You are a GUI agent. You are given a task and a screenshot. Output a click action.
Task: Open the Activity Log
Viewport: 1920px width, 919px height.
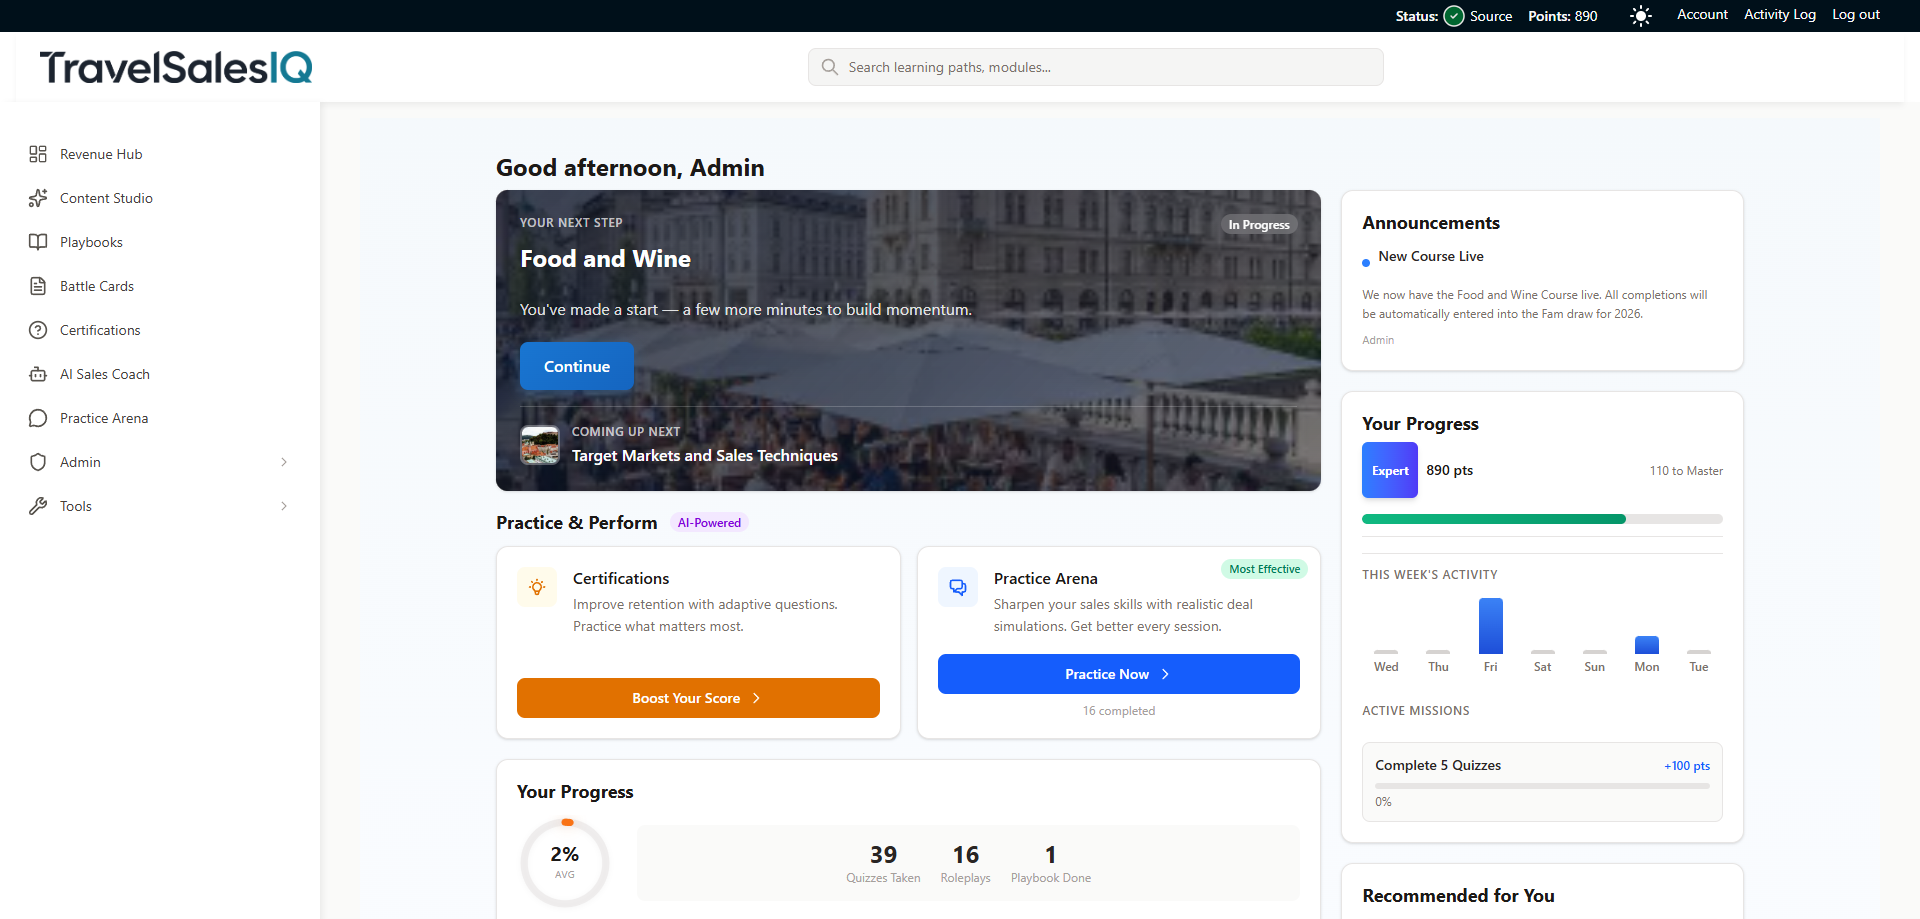1779,14
